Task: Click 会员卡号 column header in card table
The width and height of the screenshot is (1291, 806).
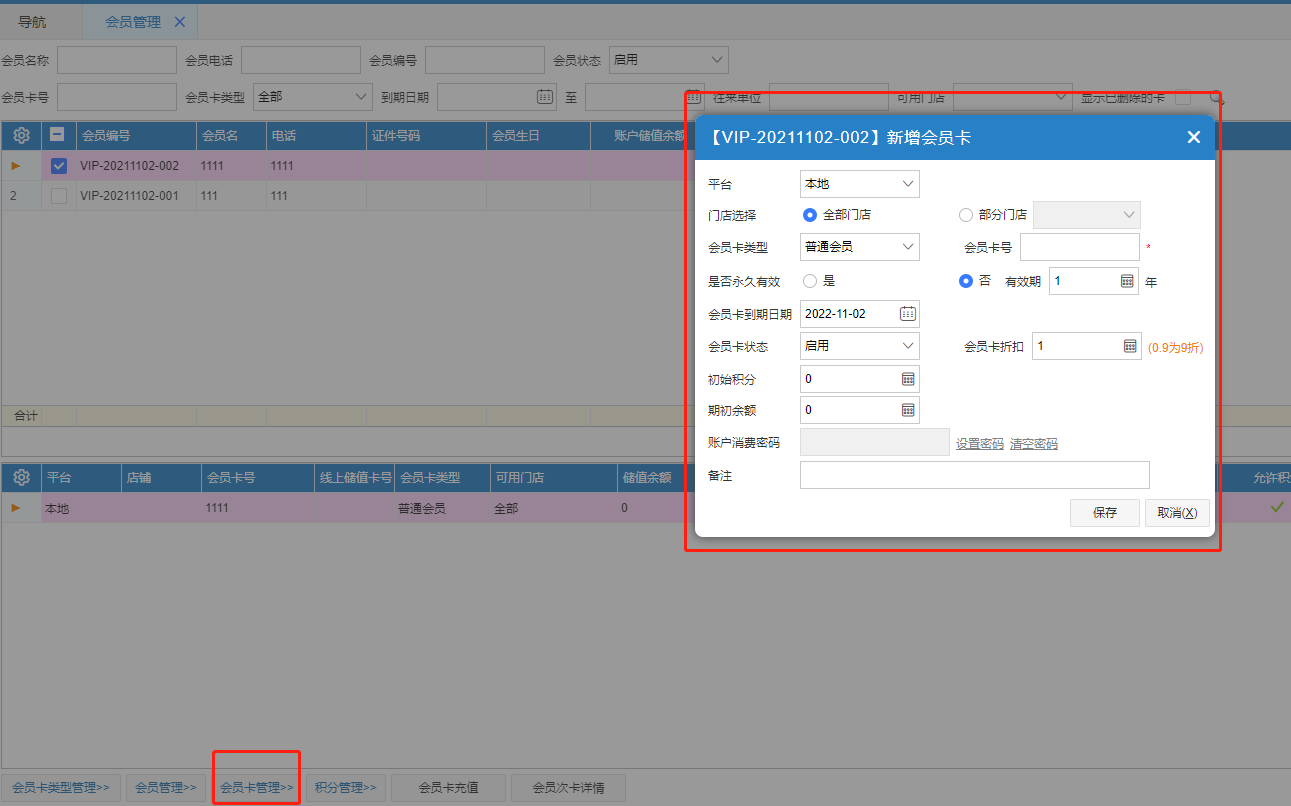Action: point(257,478)
